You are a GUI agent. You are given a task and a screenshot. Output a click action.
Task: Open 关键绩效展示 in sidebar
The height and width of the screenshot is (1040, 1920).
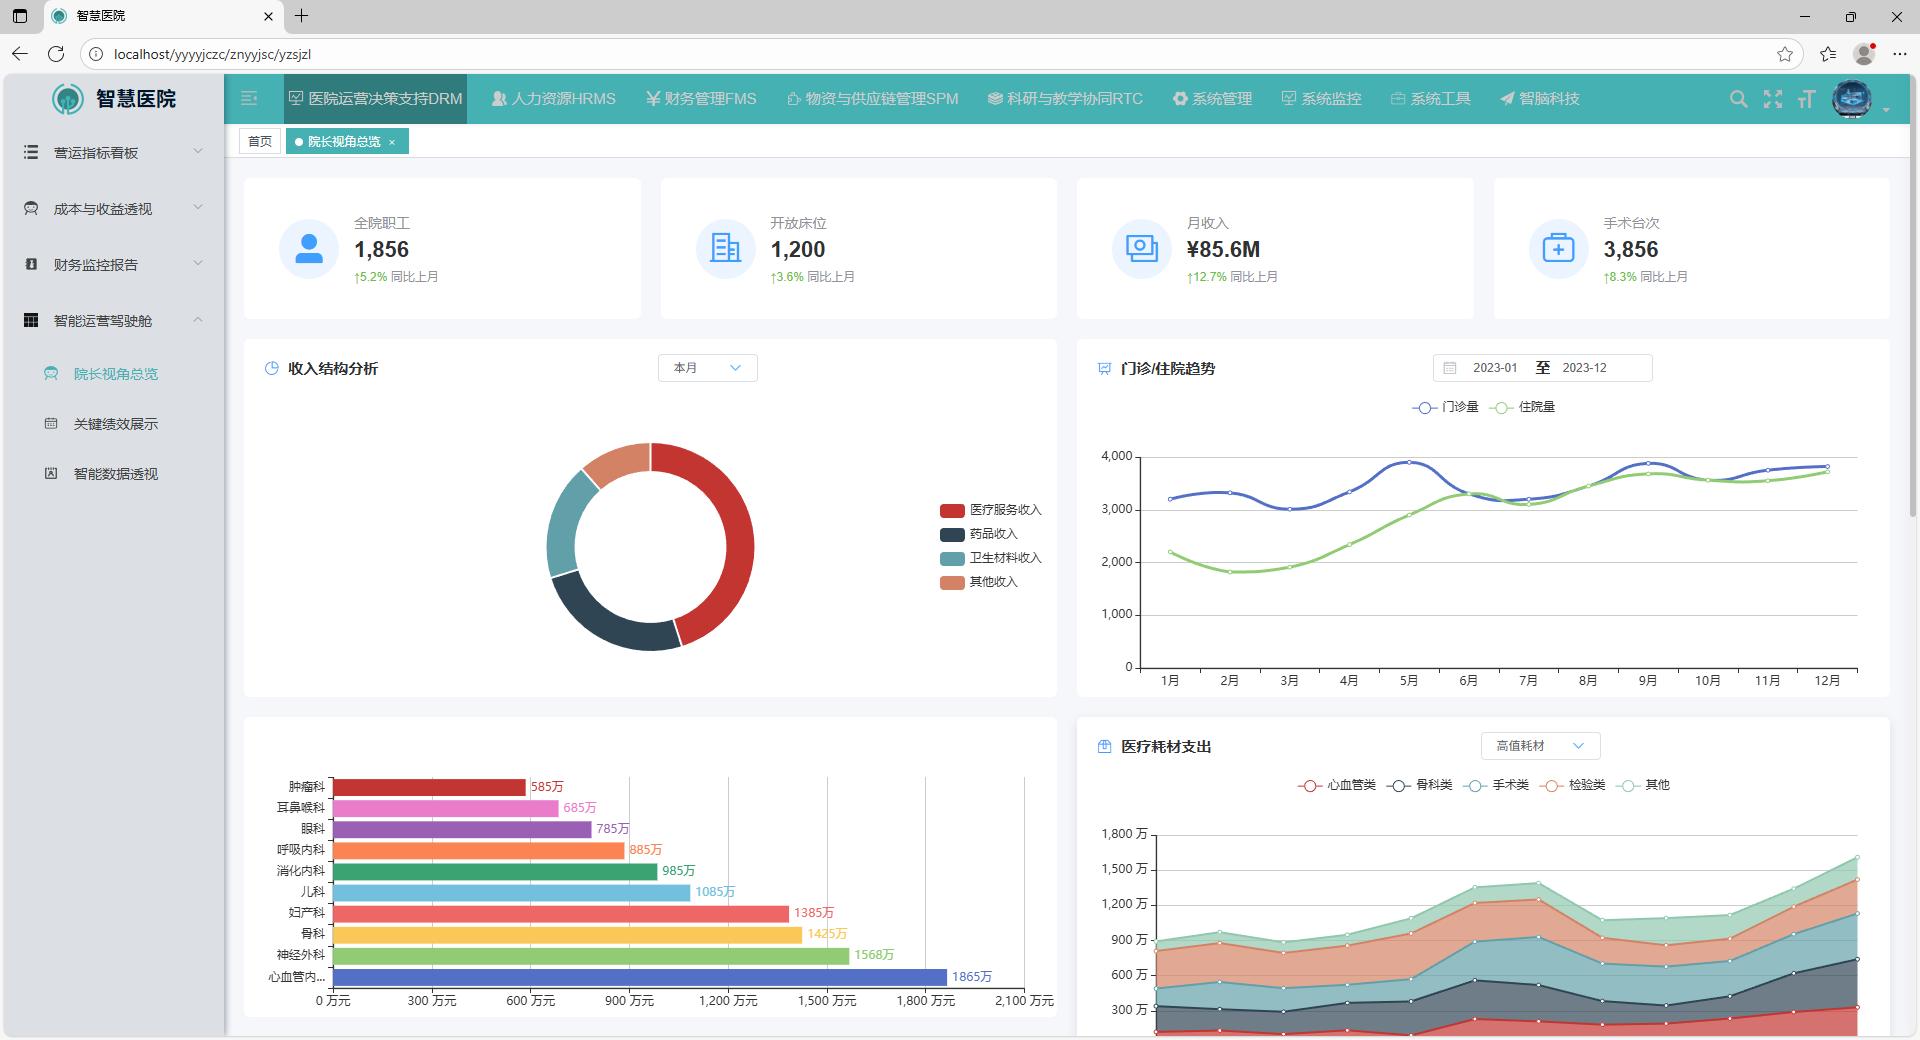coord(115,424)
